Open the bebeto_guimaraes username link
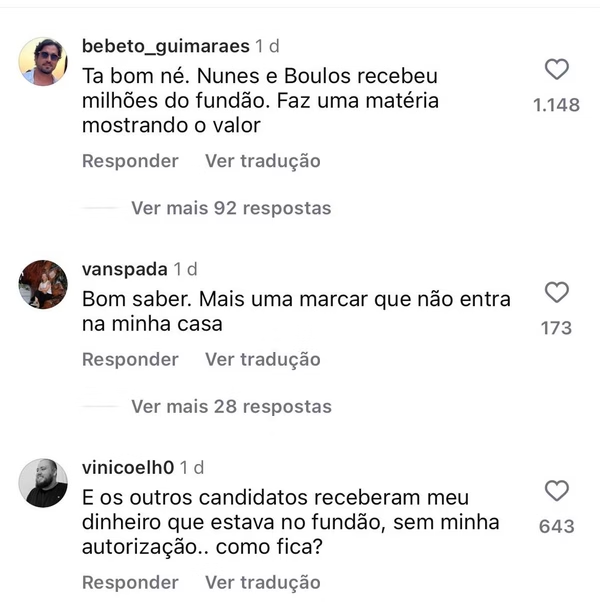 (x=165, y=46)
